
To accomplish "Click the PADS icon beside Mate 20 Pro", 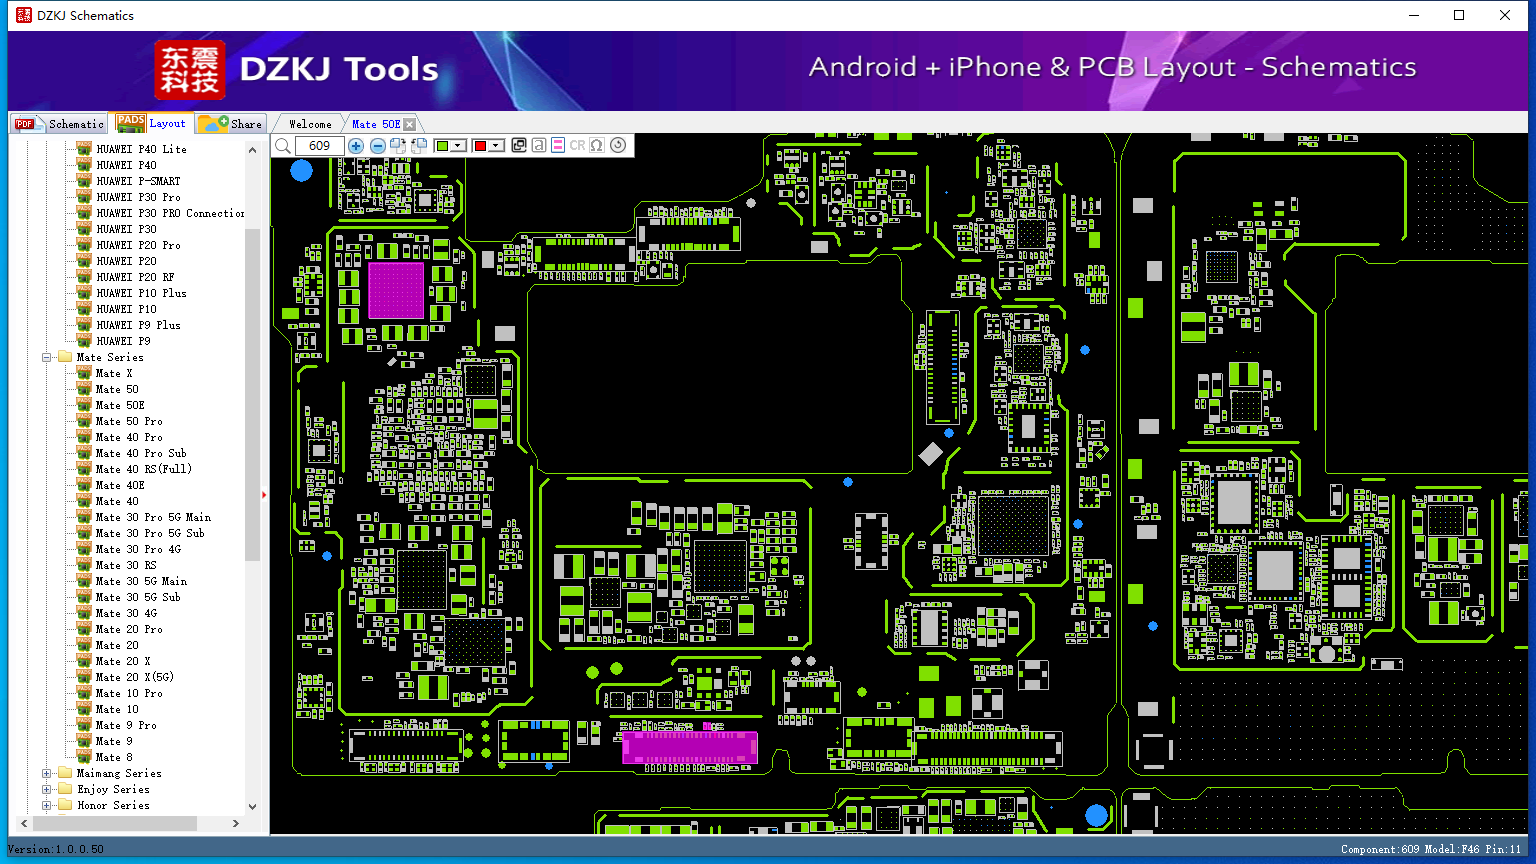I will point(84,629).
